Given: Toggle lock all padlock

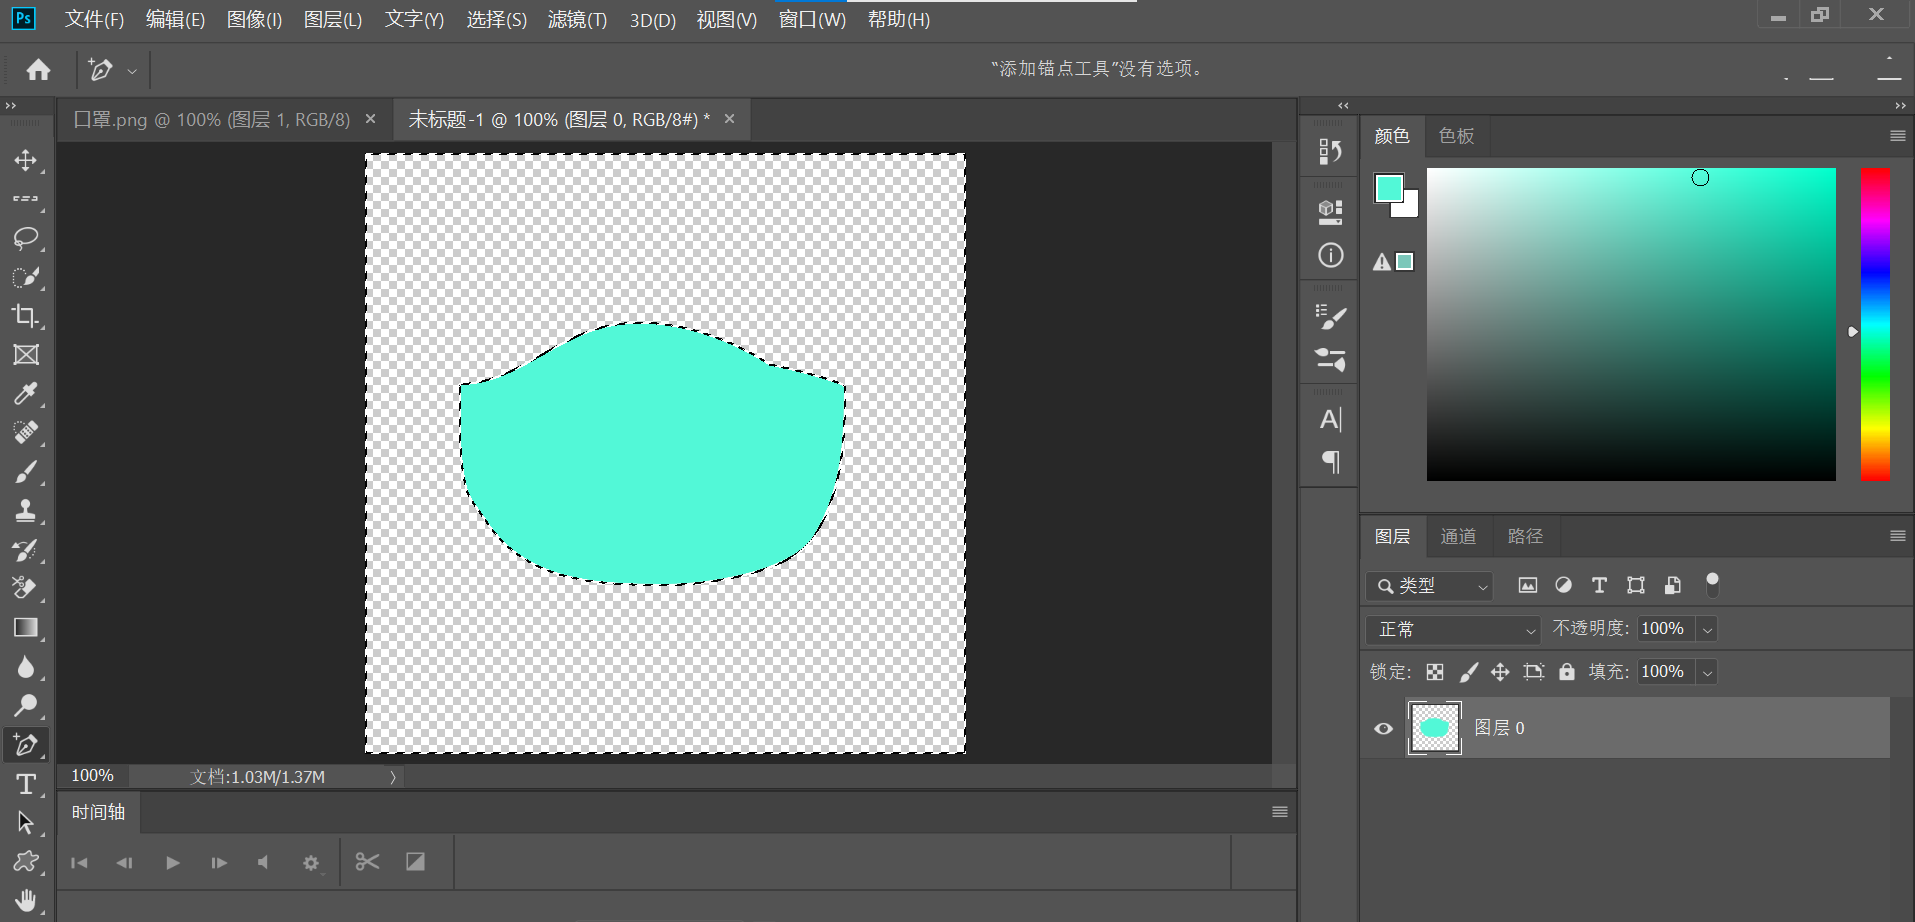Looking at the screenshot, I should [1567, 672].
